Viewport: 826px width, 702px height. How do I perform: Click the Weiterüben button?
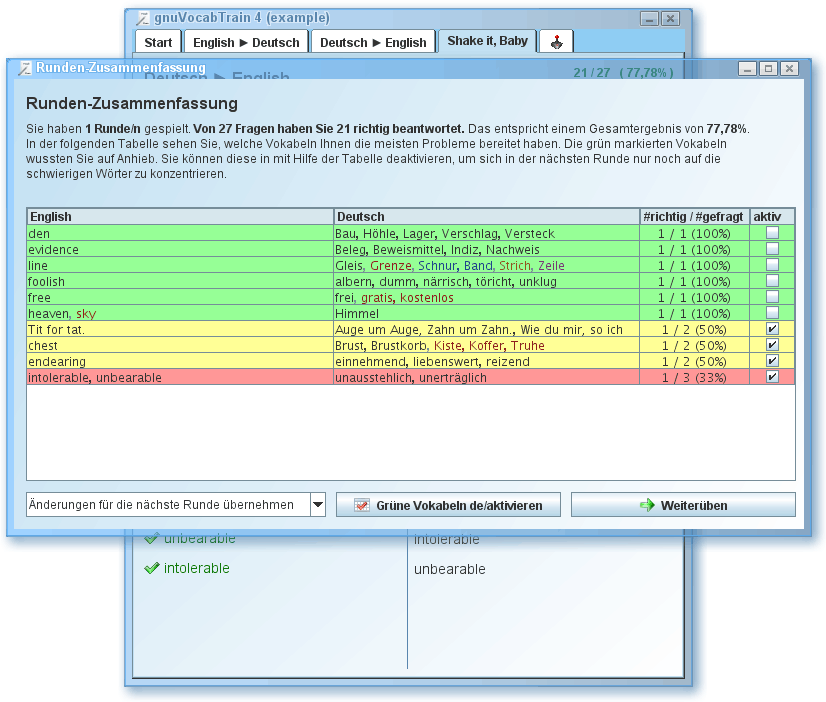(683, 505)
